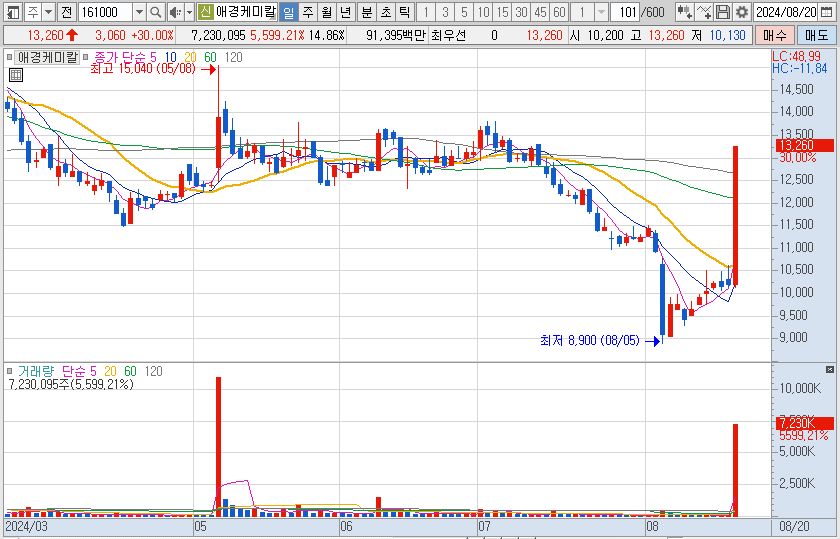Click the bar count field showing 101
The height and width of the screenshot is (539, 840).
tap(625, 12)
